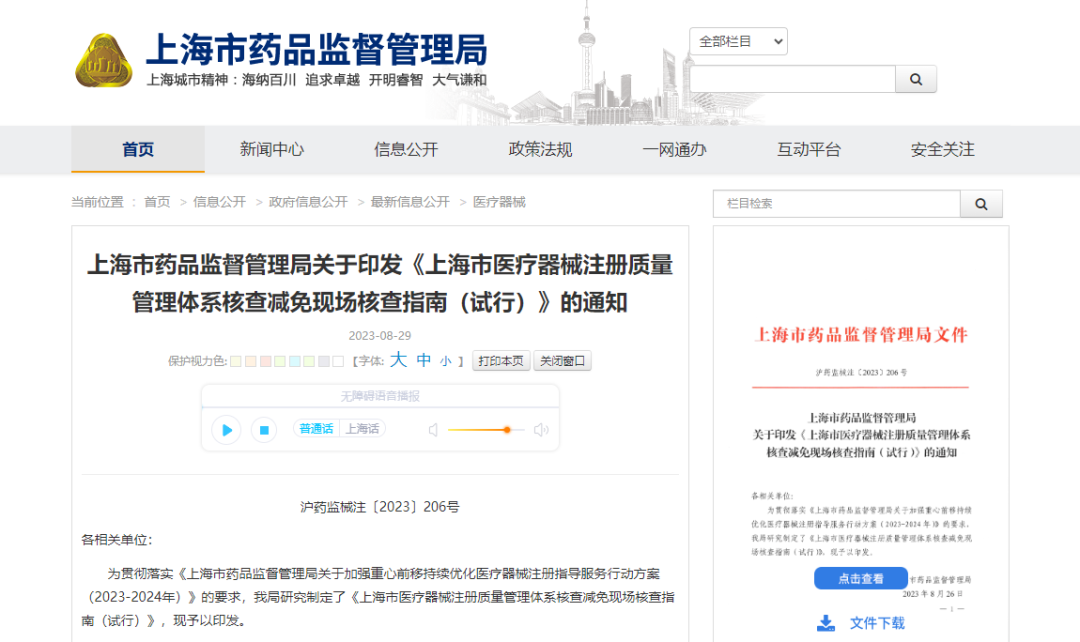Viewport: 1080px width, 642px height.
Task: Open the 政策法规 navigation tab
Action: click(x=540, y=150)
